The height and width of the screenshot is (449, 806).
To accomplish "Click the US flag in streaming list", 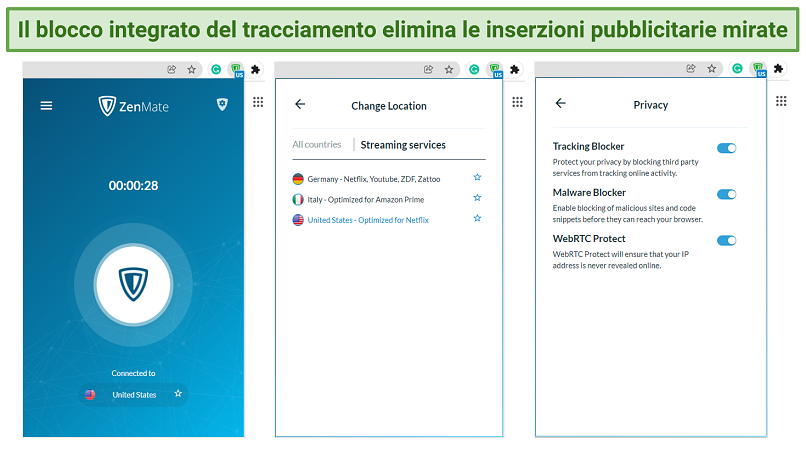I will [x=298, y=220].
